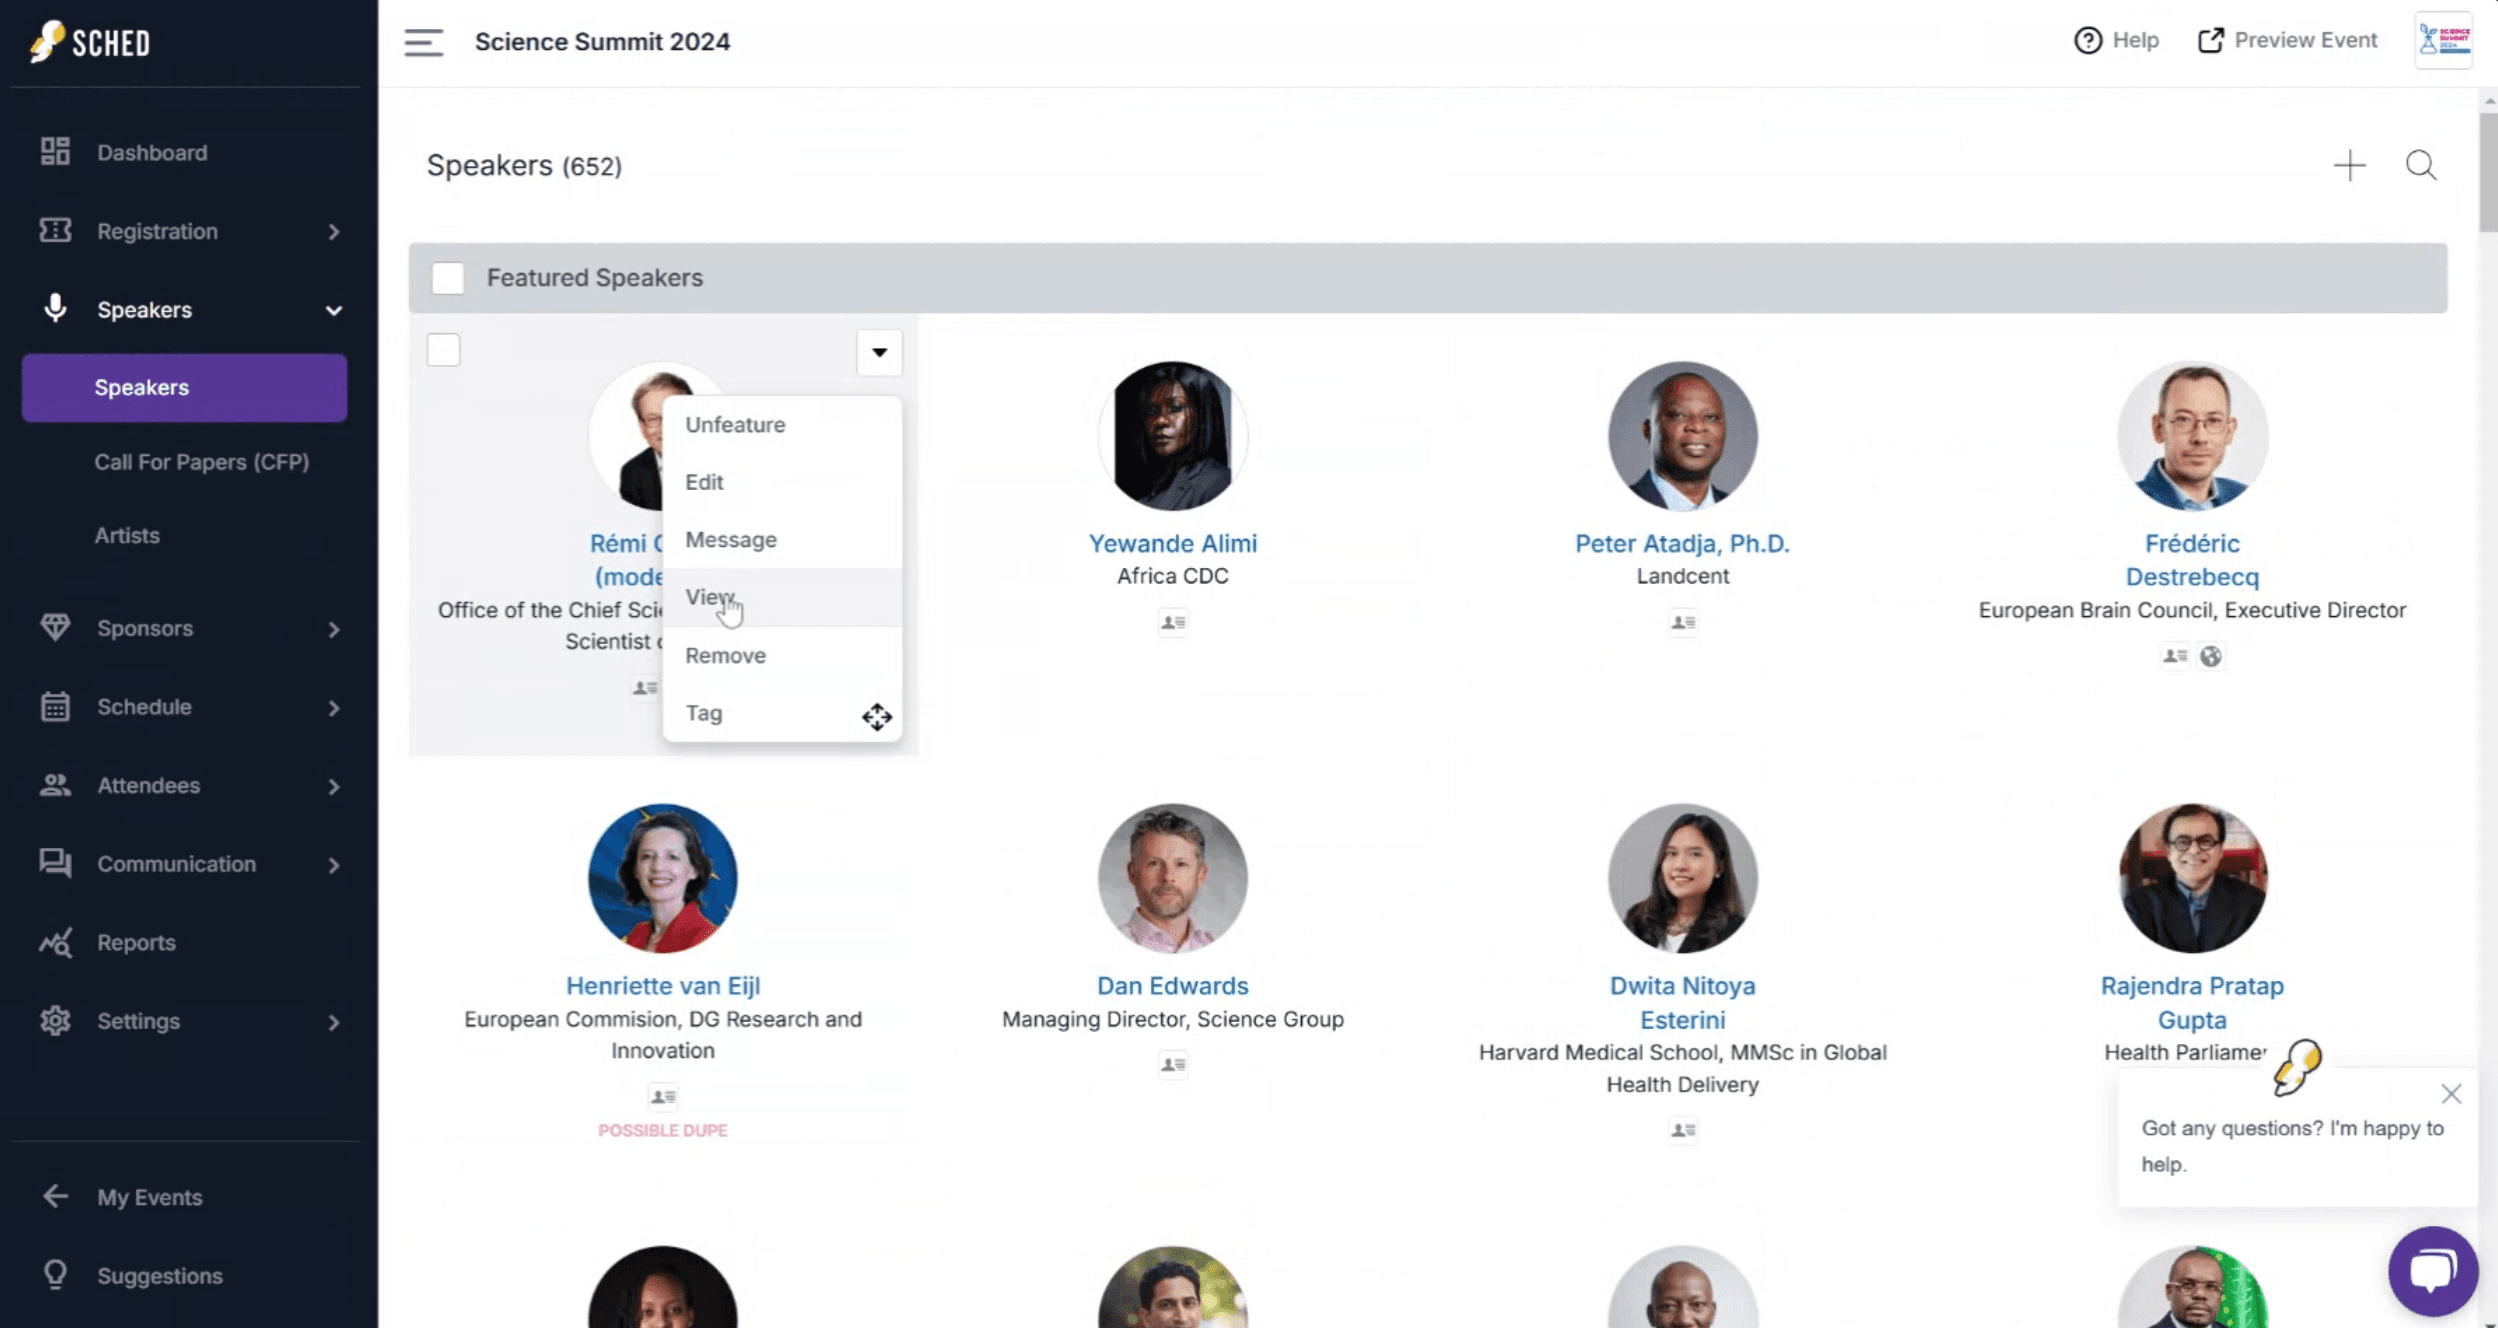Viewport: 2498px width, 1328px height.
Task: Click profile card icon under Yewande Alimi
Action: pyautogui.click(x=1173, y=623)
